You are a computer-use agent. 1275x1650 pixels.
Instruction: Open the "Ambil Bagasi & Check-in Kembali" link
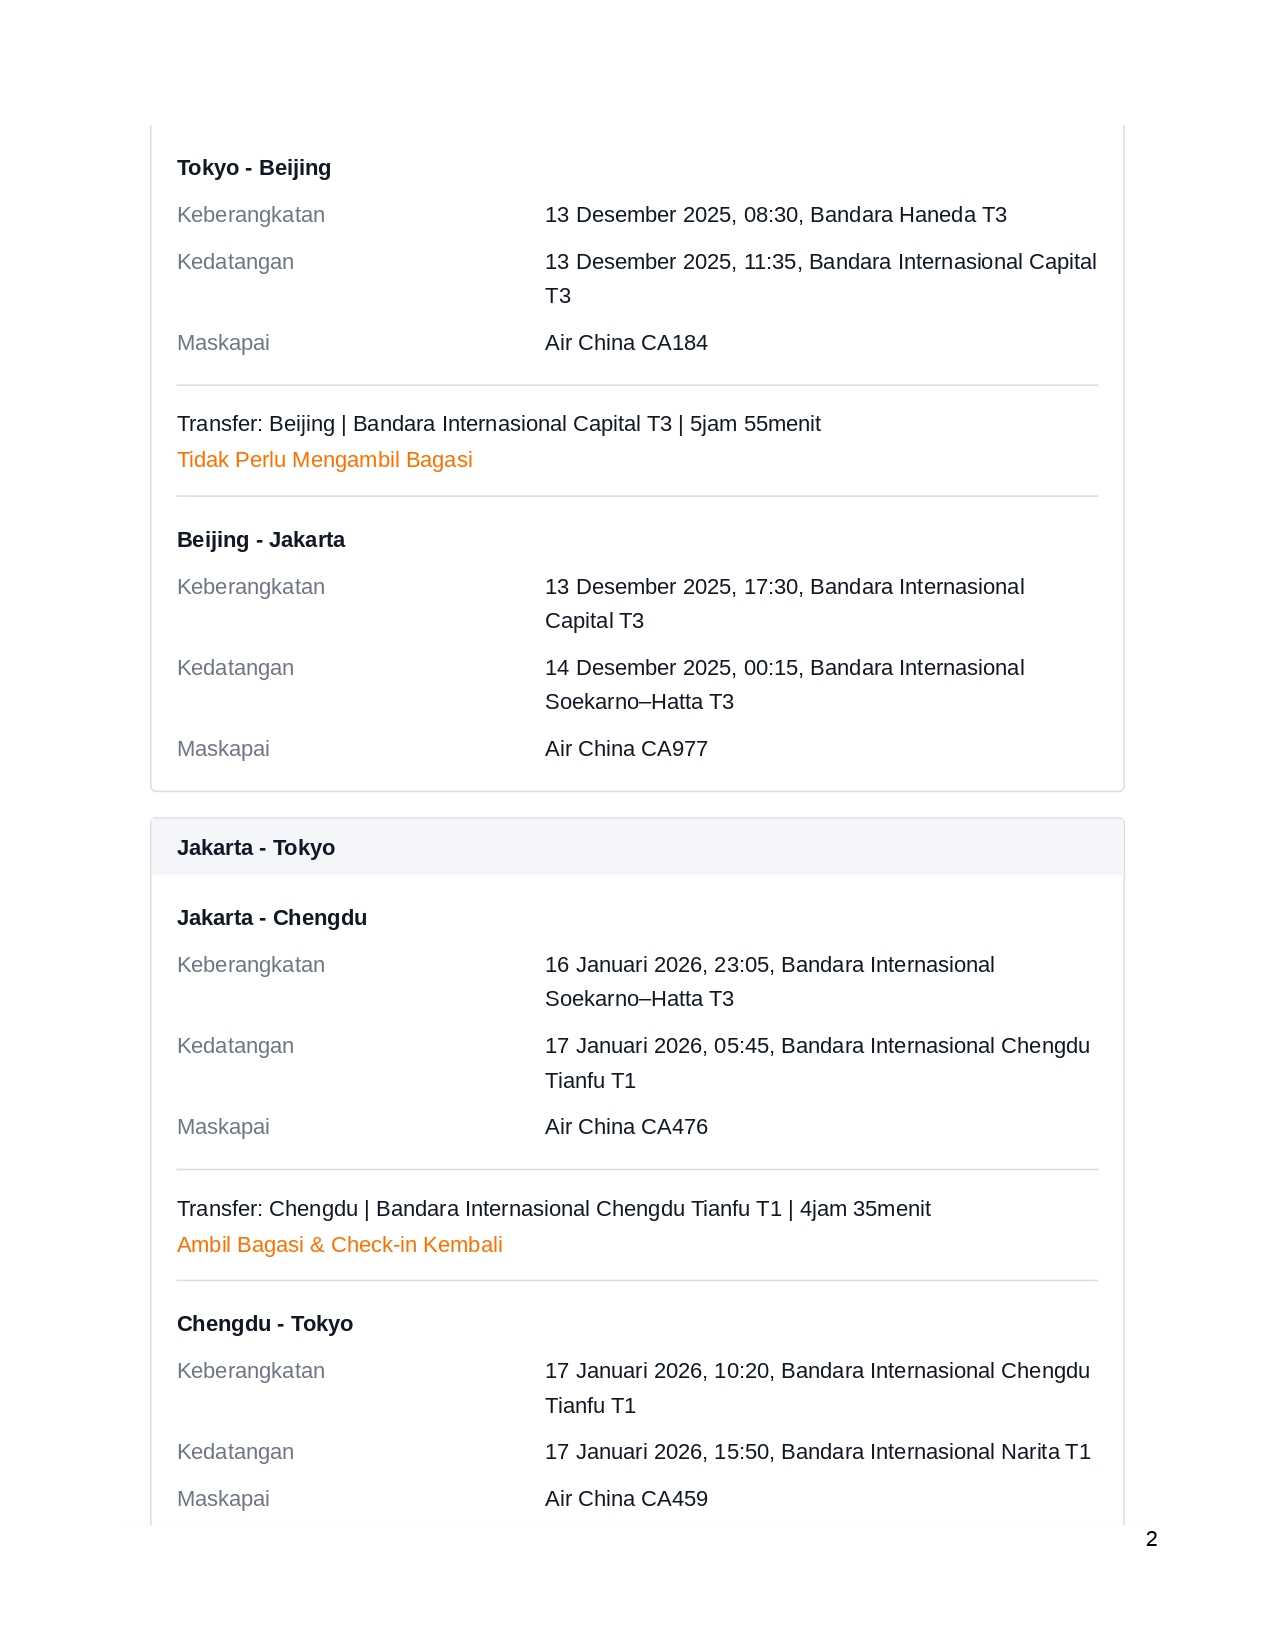[x=339, y=1245]
